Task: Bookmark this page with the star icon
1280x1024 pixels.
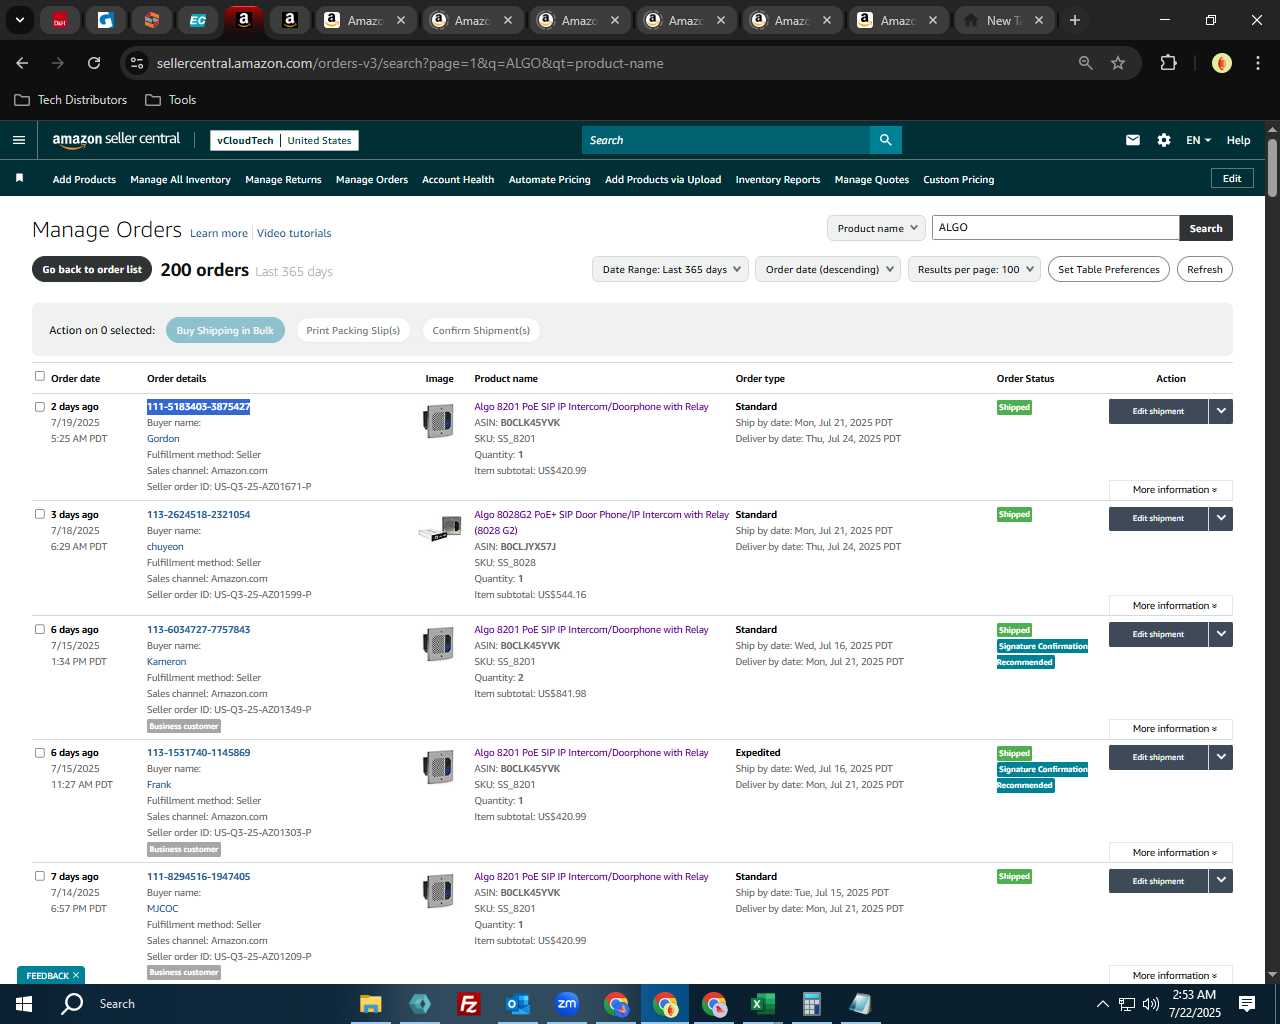Action: (x=1118, y=63)
